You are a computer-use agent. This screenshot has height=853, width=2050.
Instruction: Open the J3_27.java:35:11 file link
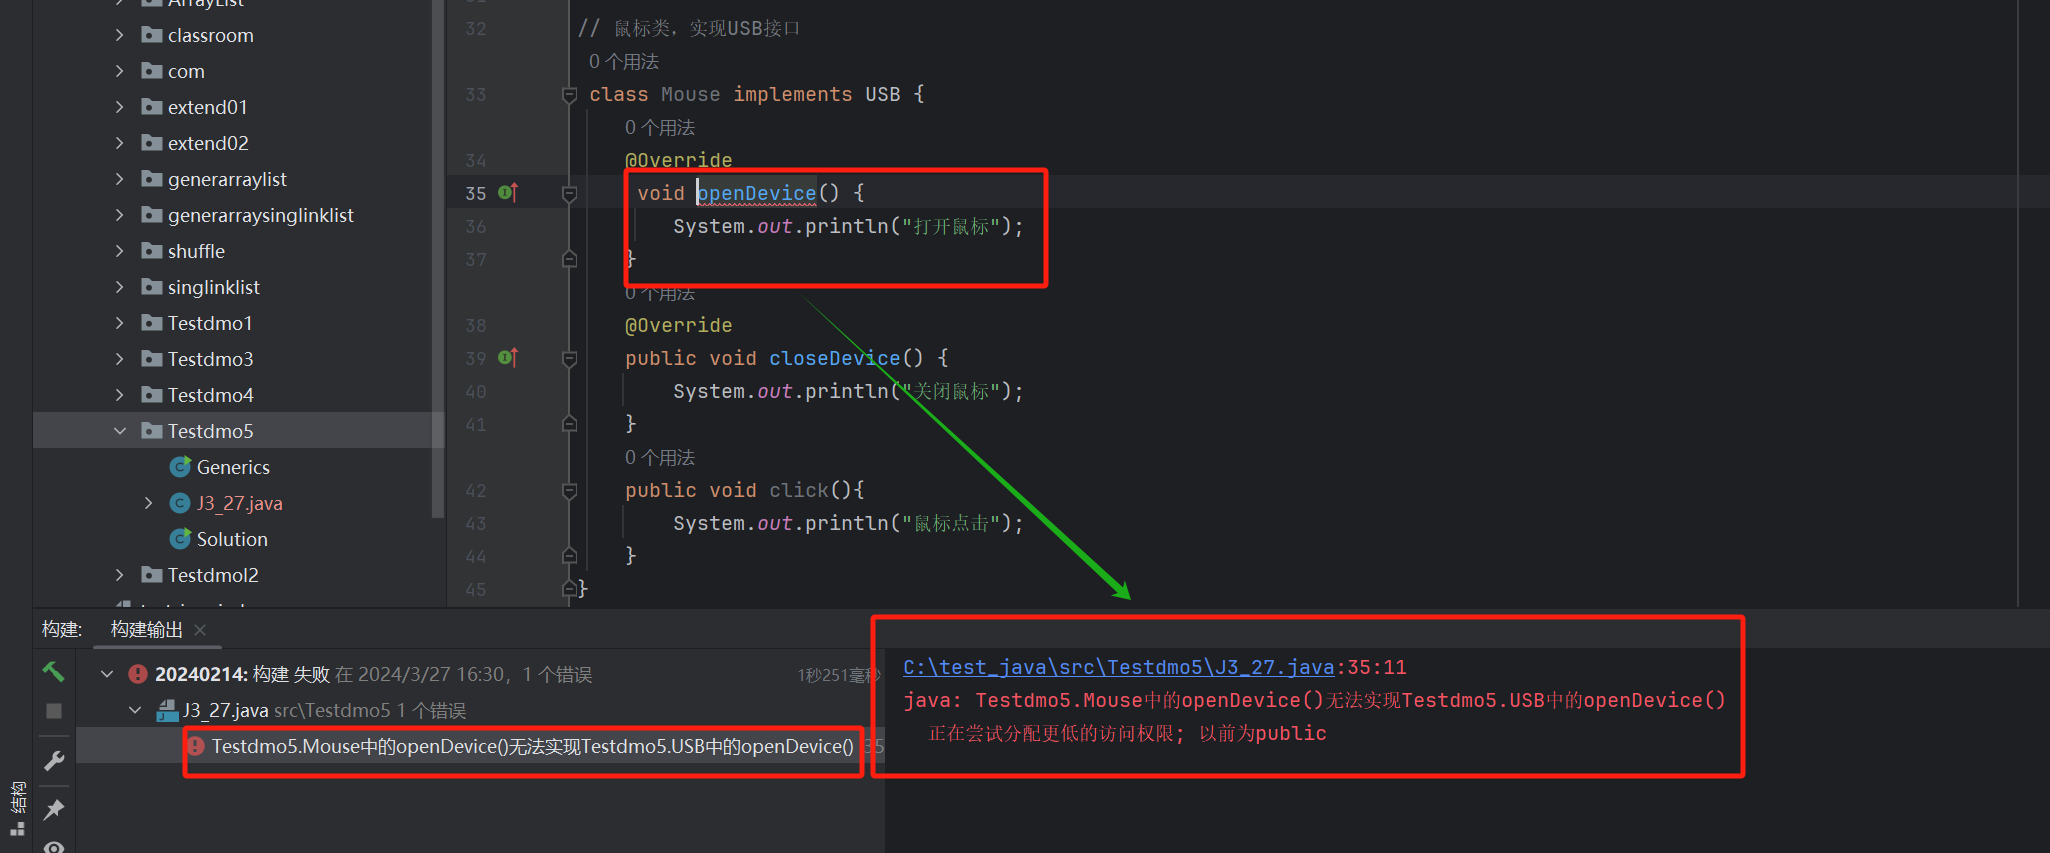[1118, 667]
